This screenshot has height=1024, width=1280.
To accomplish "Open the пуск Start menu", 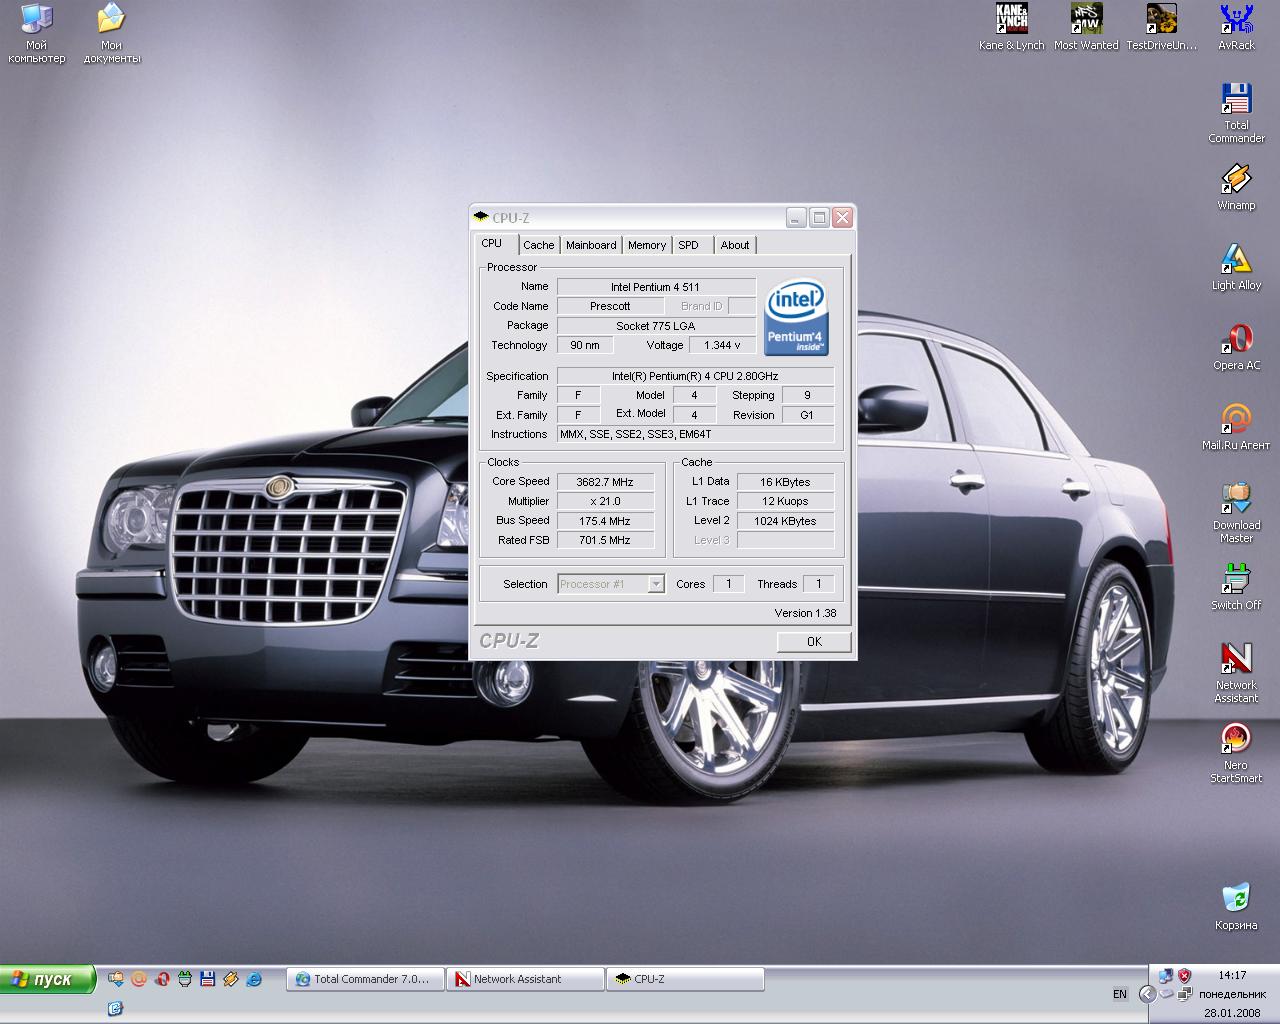I will [48, 979].
